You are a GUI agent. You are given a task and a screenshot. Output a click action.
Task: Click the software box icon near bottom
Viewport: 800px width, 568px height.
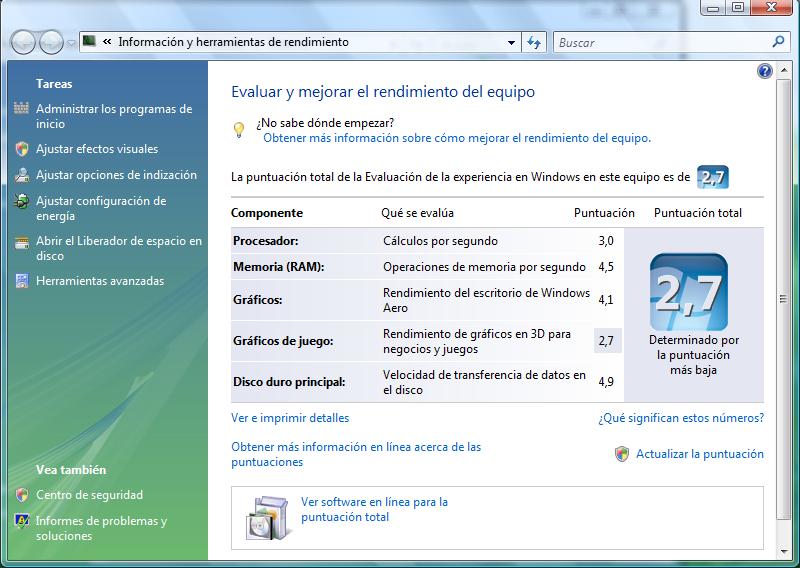pyautogui.click(x=266, y=516)
